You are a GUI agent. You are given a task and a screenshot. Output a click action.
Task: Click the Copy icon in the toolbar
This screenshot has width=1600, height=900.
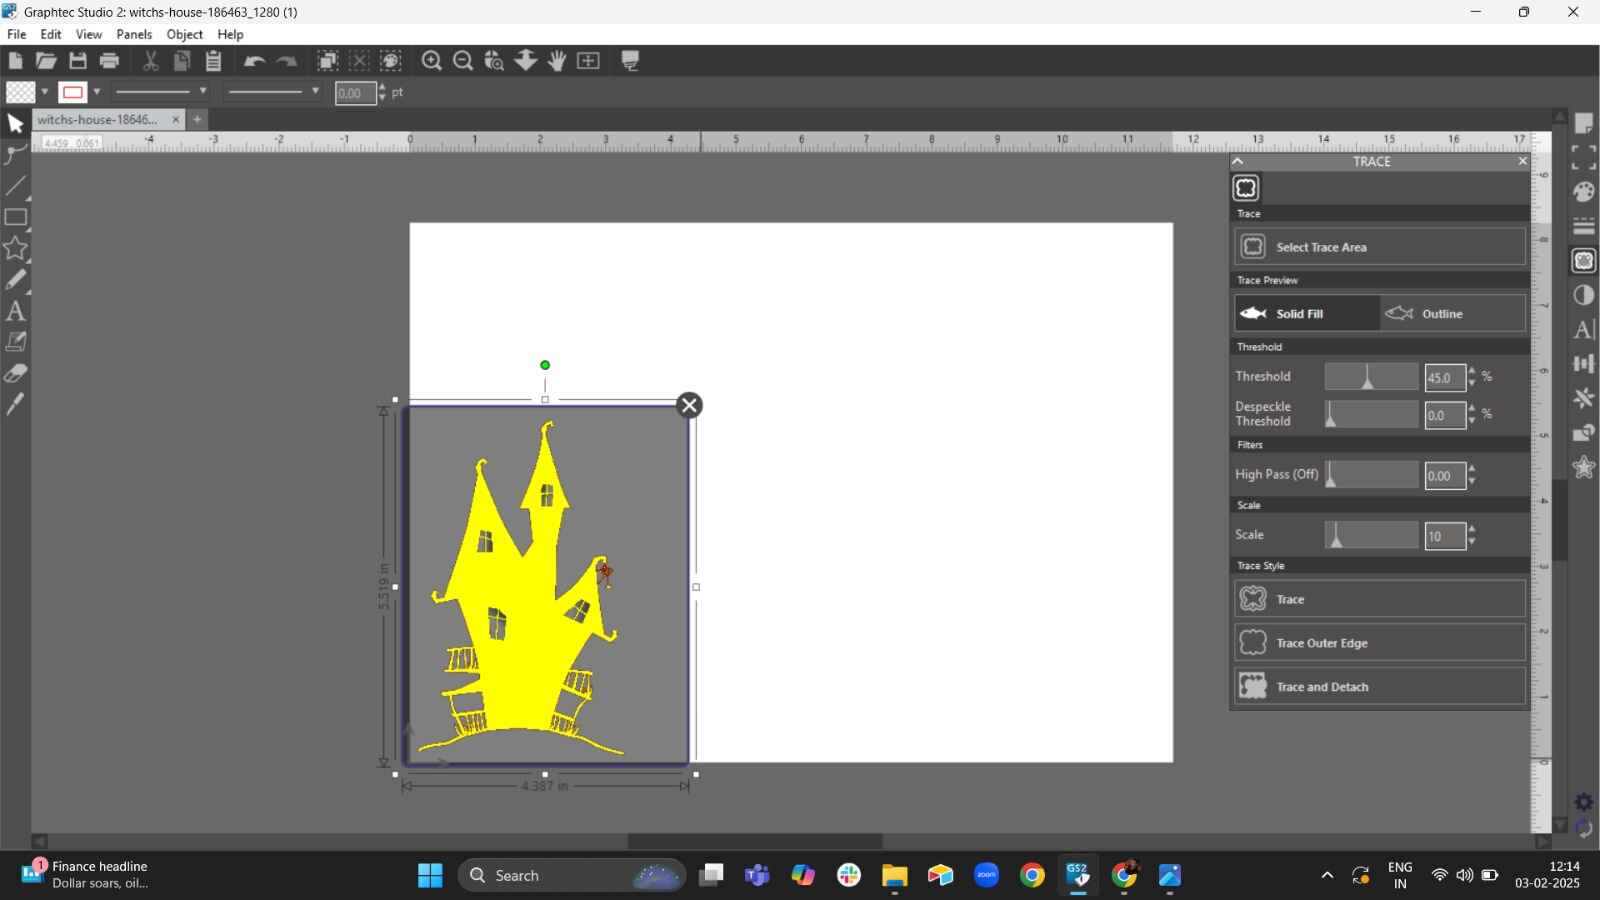pyautogui.click(x=182, y=61)
